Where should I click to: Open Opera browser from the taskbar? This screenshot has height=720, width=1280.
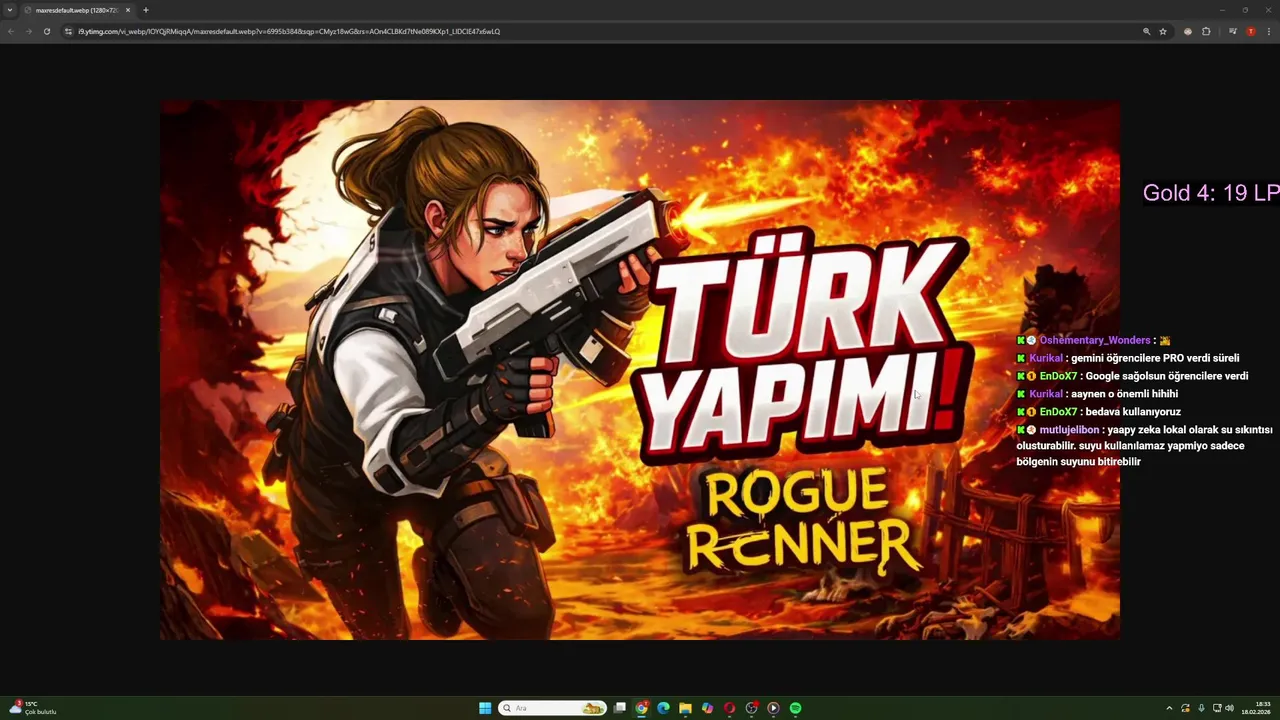pos(729,708)
